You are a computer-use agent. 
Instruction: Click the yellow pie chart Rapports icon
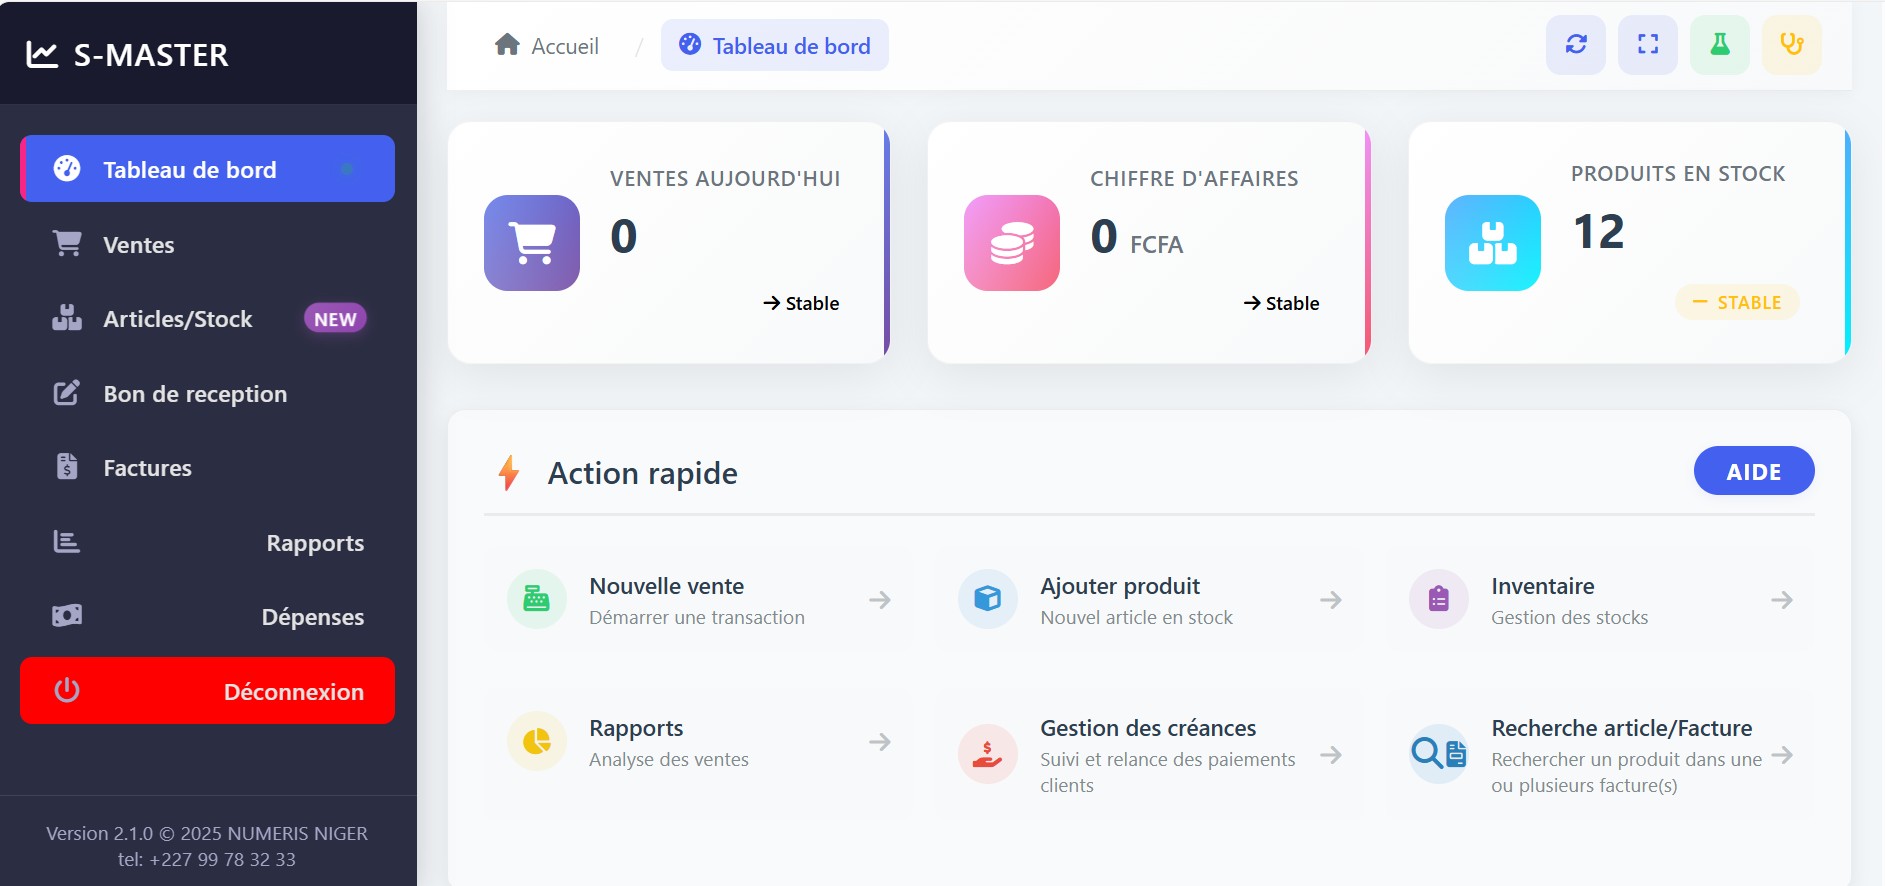[537, 741]
